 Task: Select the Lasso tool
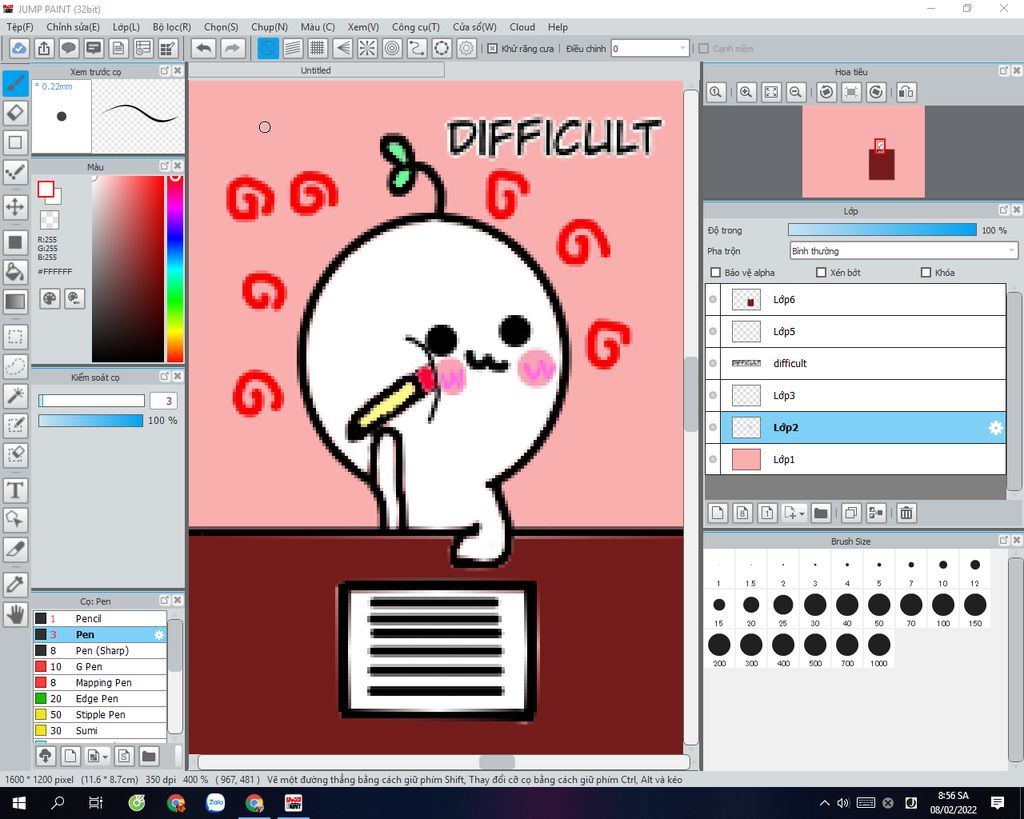click(x=16, y=366)
